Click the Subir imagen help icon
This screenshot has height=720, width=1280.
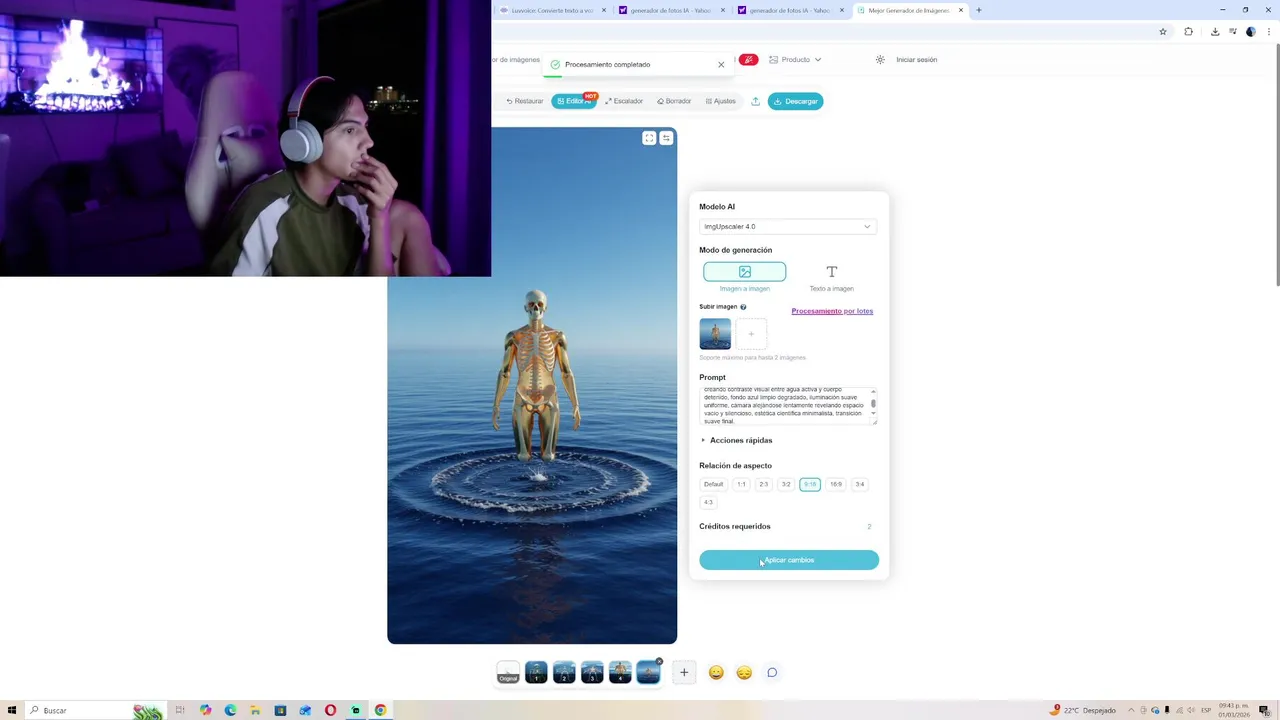(x=743, y=307)
